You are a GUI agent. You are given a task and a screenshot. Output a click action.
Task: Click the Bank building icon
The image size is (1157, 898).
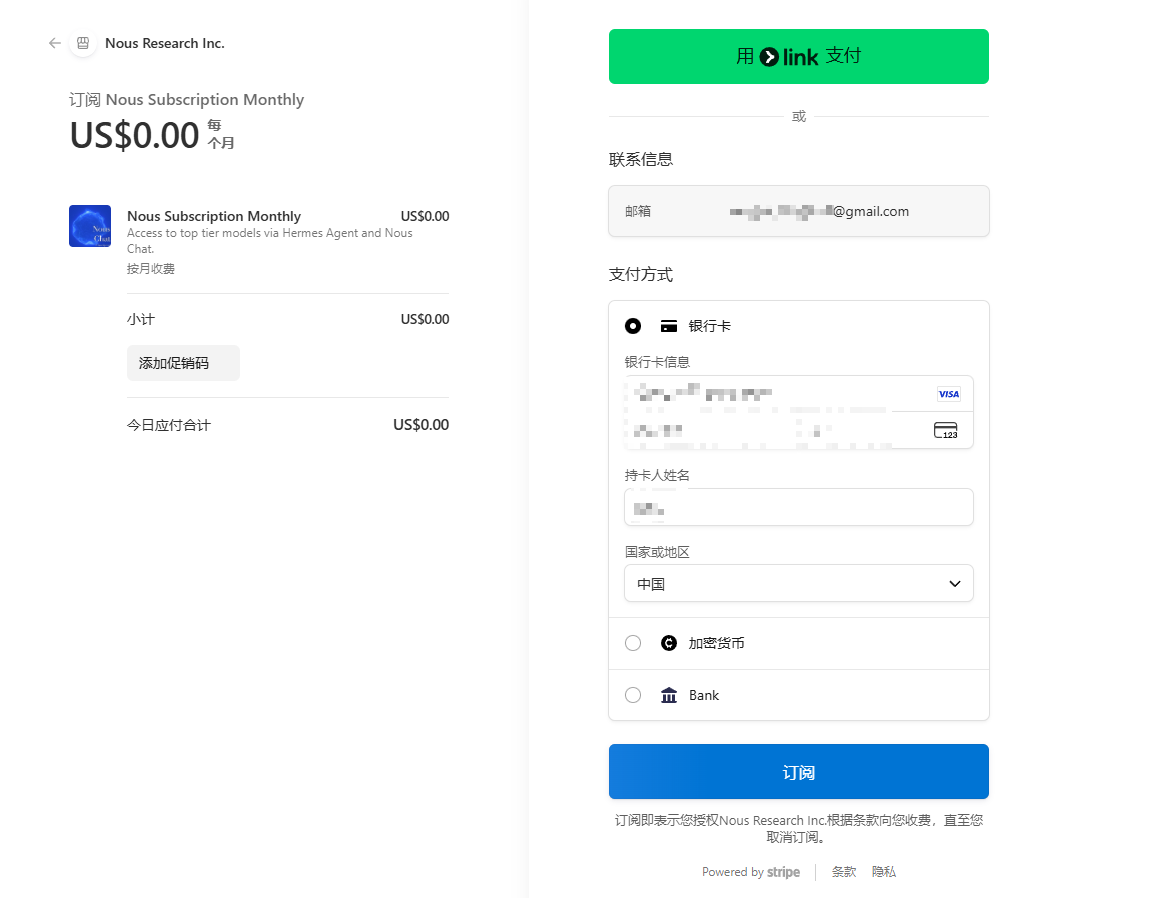(x=669, y=695)
